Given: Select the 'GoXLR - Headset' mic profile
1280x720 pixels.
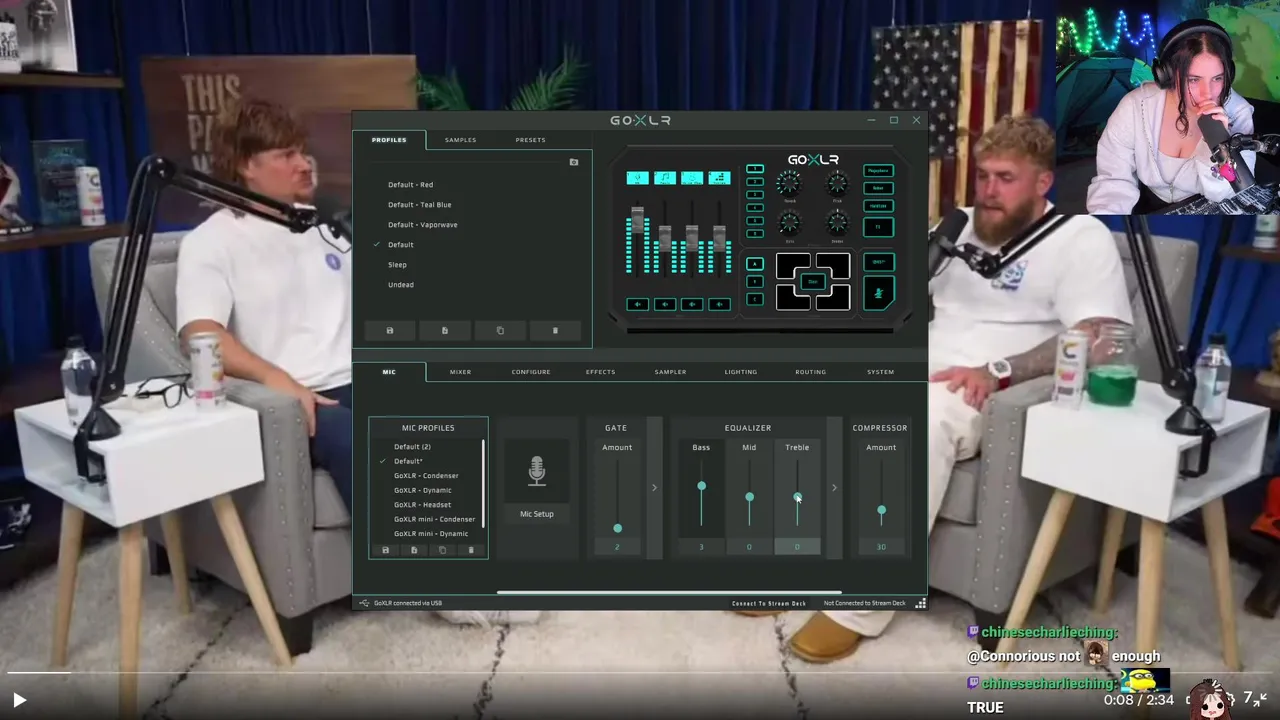Looking at the screenshot, I should click(422, 505).
